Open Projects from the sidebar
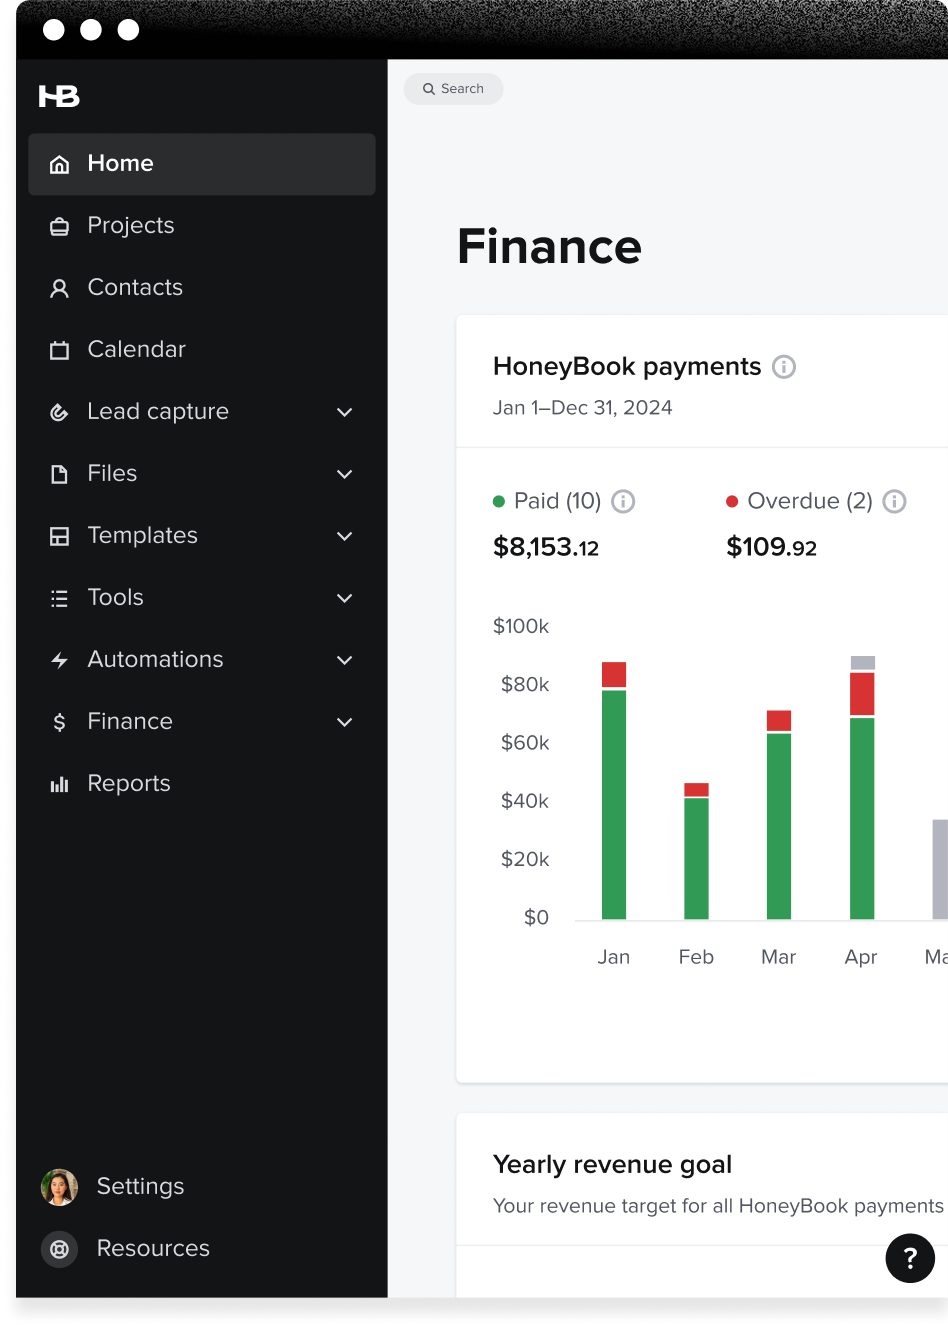The image size is (948, 1329). 130,226
